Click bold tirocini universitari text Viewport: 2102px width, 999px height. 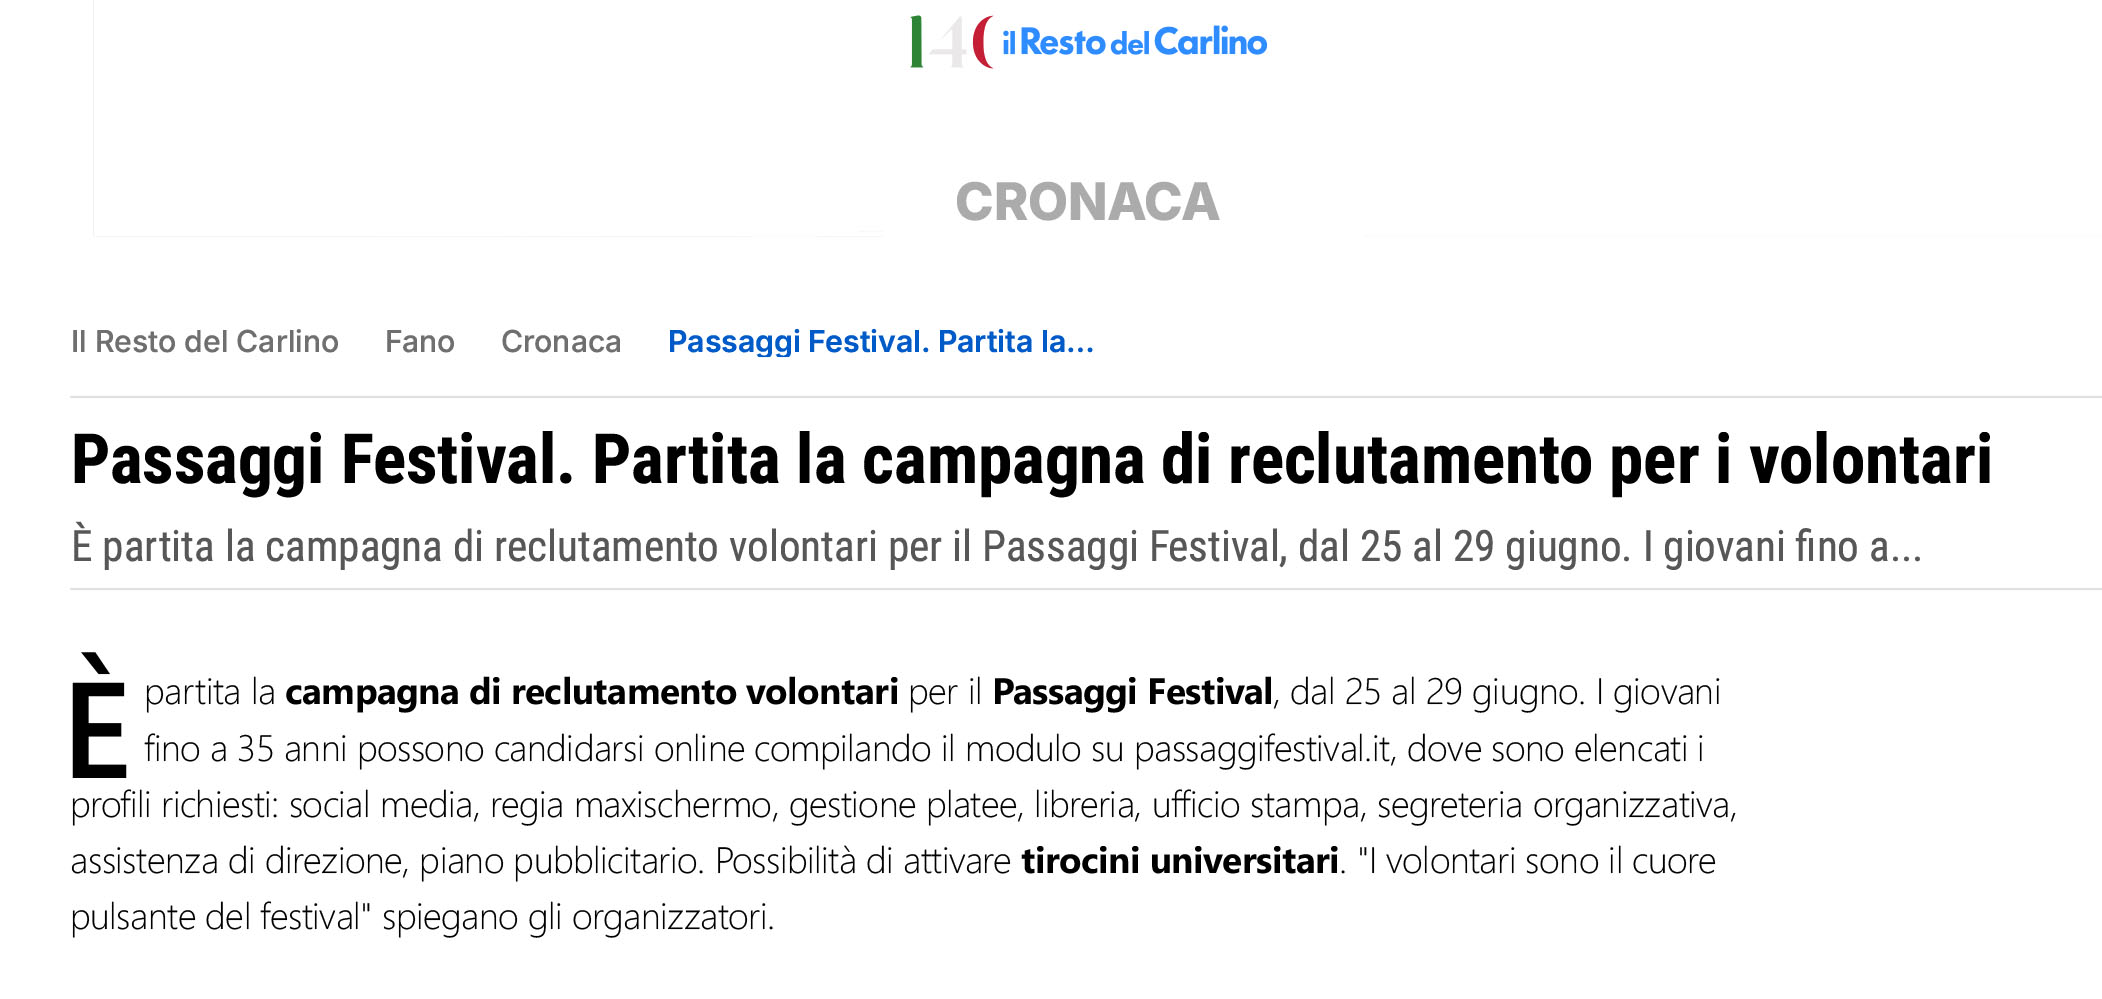(1180, 861)
